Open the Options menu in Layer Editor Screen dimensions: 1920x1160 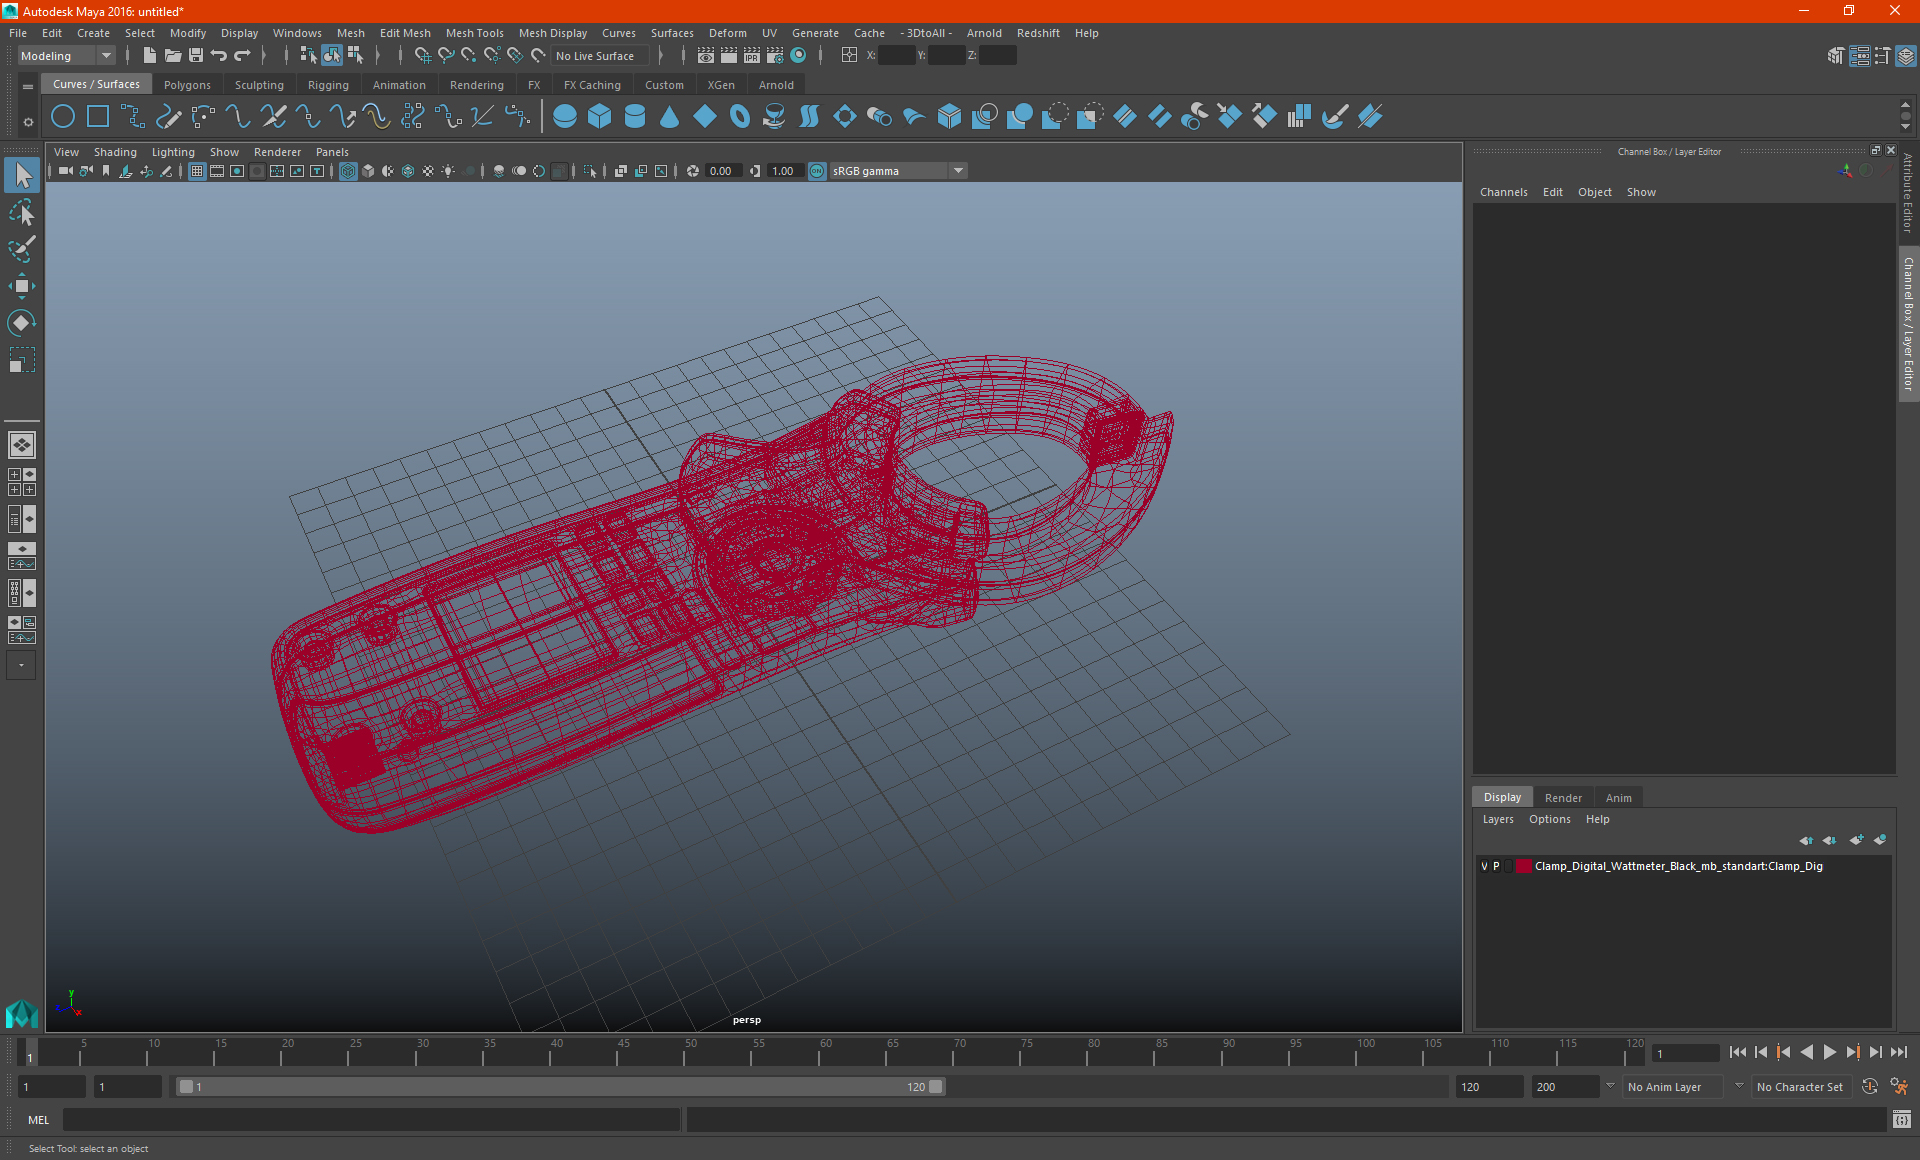(1549, 819)
